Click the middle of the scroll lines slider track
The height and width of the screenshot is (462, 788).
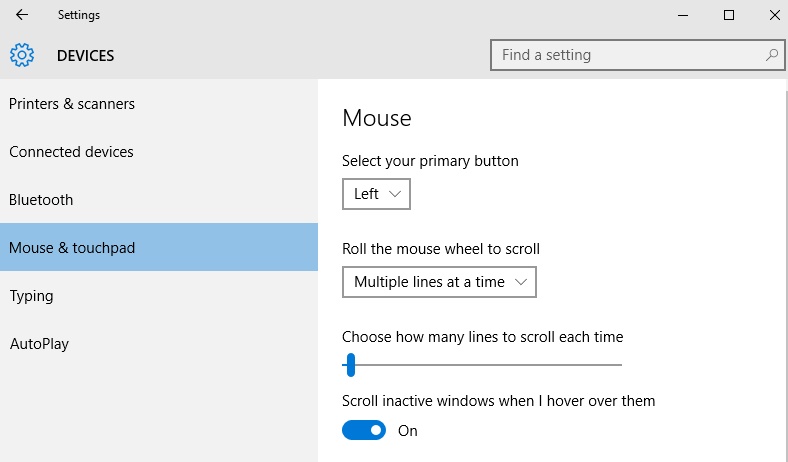(x=482, y=365)
